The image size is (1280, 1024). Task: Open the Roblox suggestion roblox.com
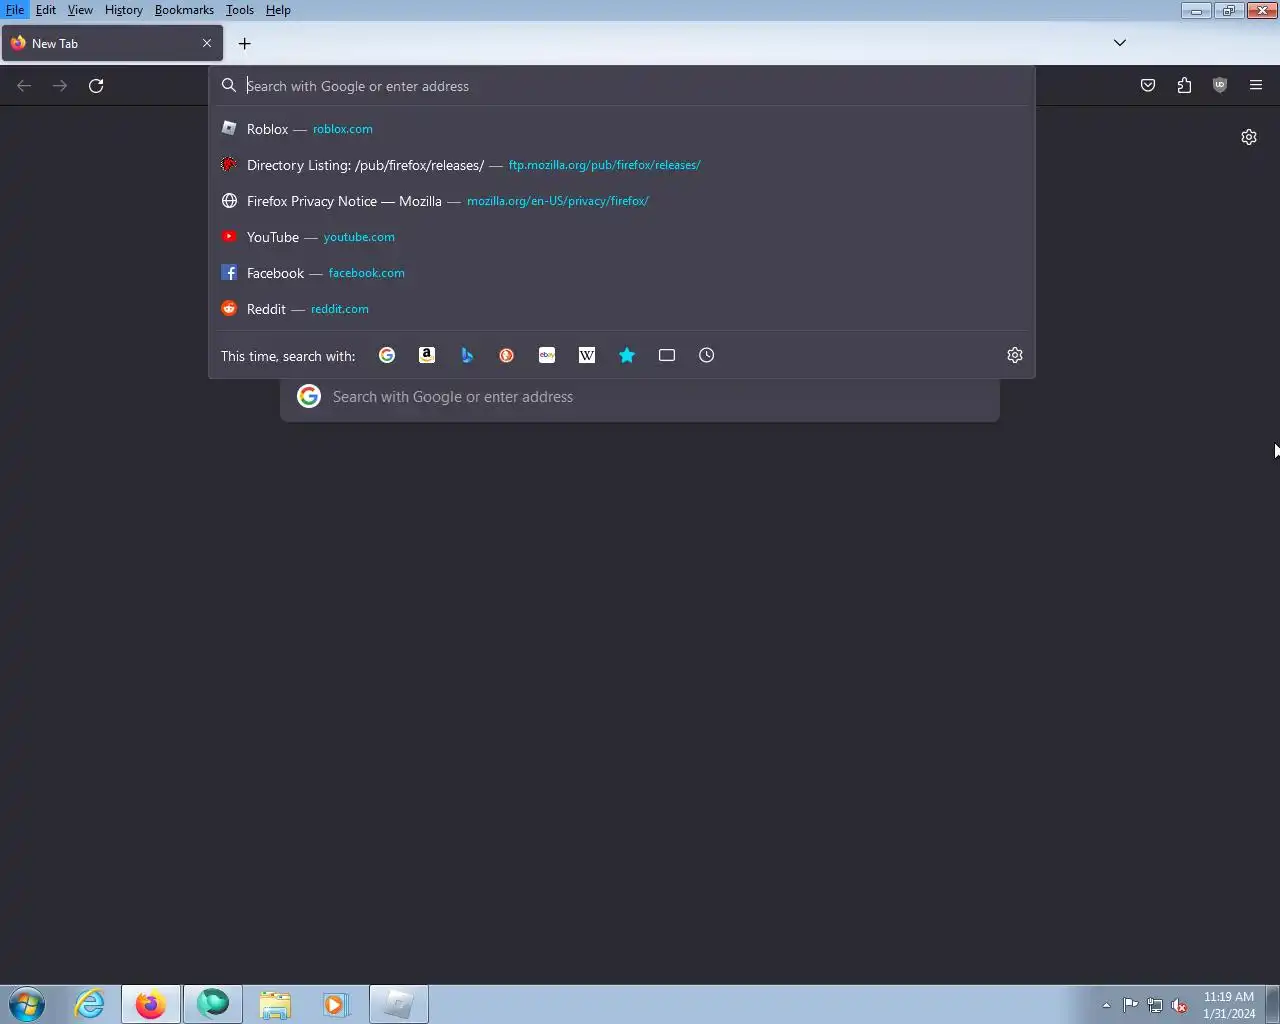(x=622, y=129)
